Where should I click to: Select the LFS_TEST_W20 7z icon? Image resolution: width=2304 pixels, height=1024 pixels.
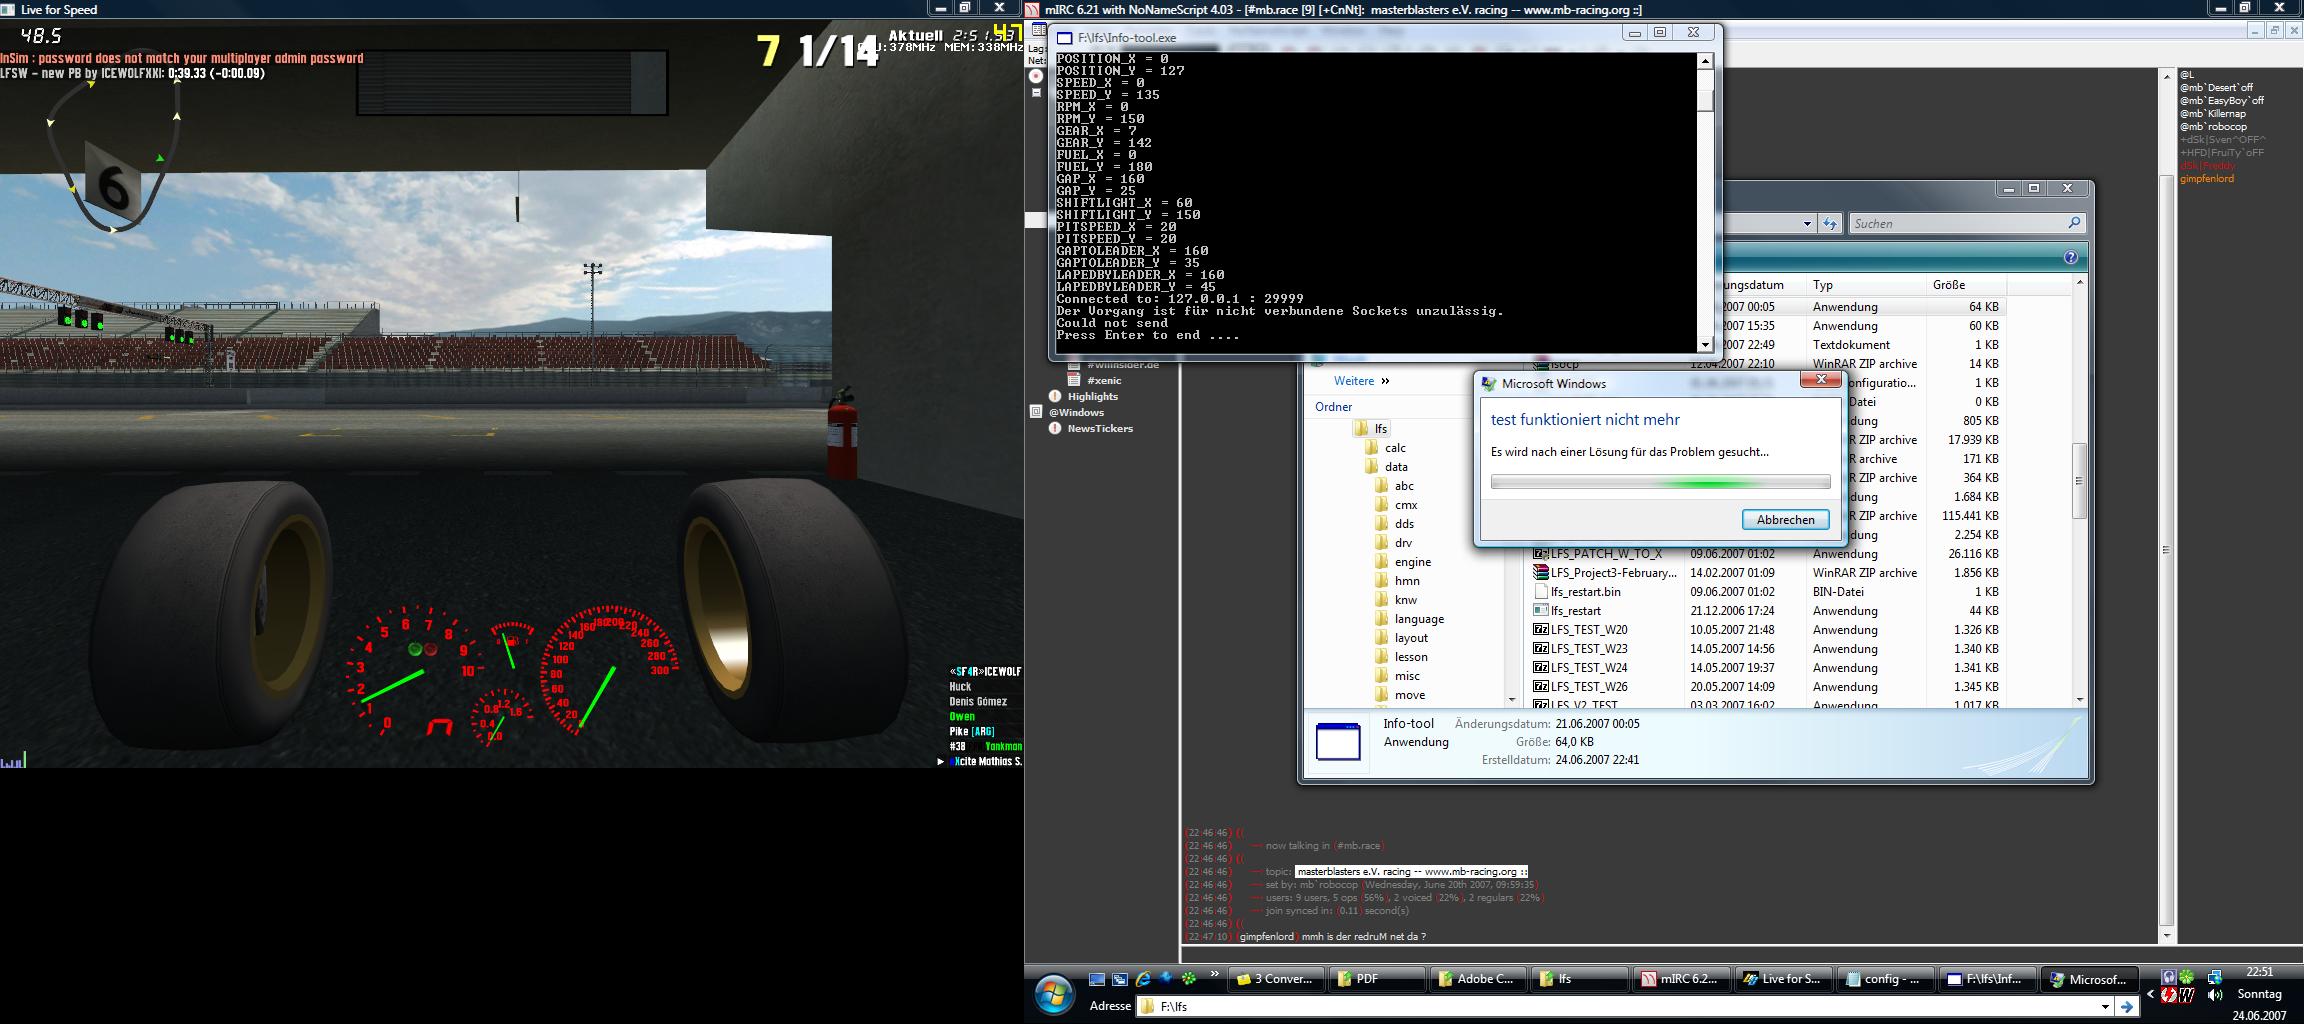[x=1541, y=630]
